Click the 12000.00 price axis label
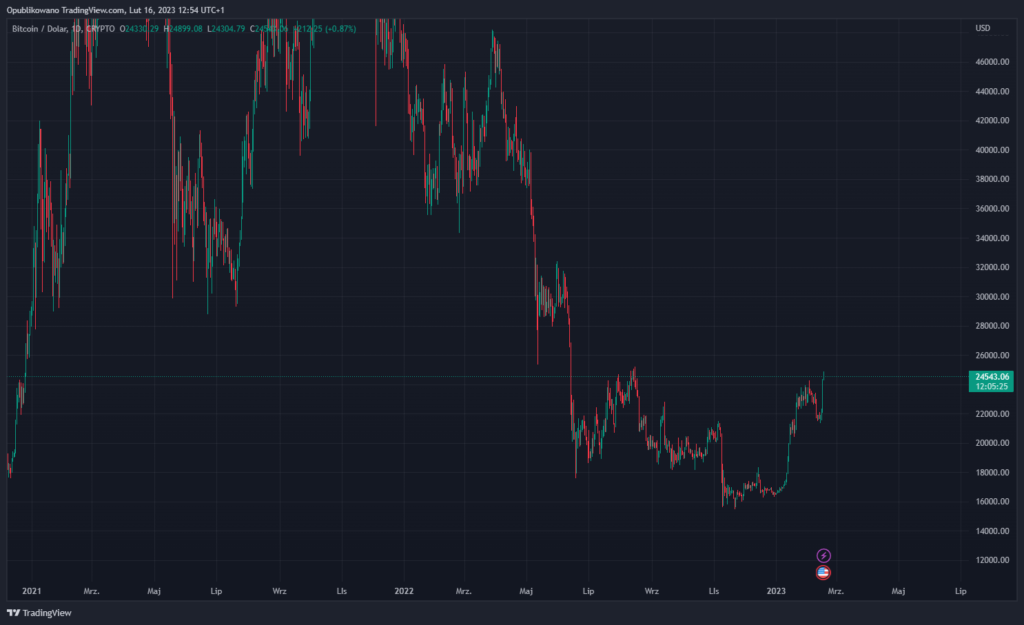 click(x=989, y=560)
